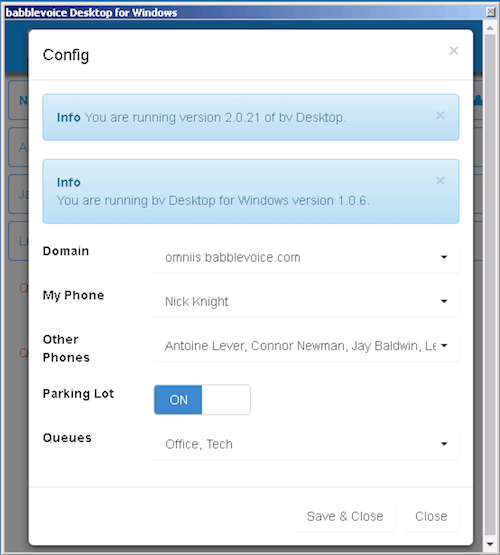This screenshot has width=500, height=555.
Task: Click the Other Phones label
Action: point(66,348)
